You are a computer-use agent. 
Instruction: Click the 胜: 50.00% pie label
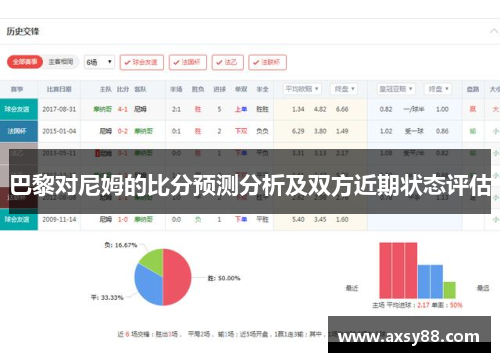(x=224, y=278)
